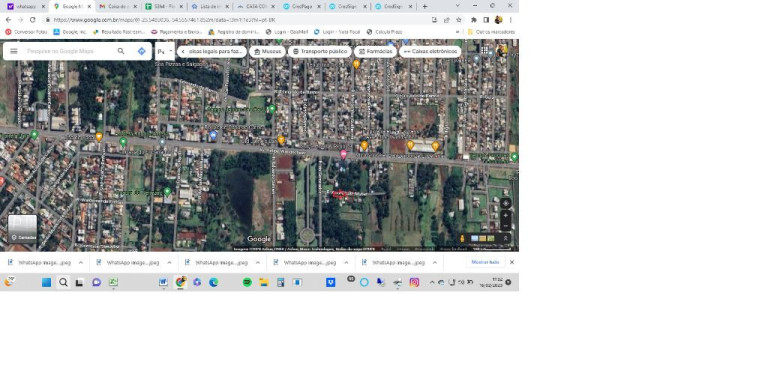Open Spotify from the taskbar

(247, 282)
